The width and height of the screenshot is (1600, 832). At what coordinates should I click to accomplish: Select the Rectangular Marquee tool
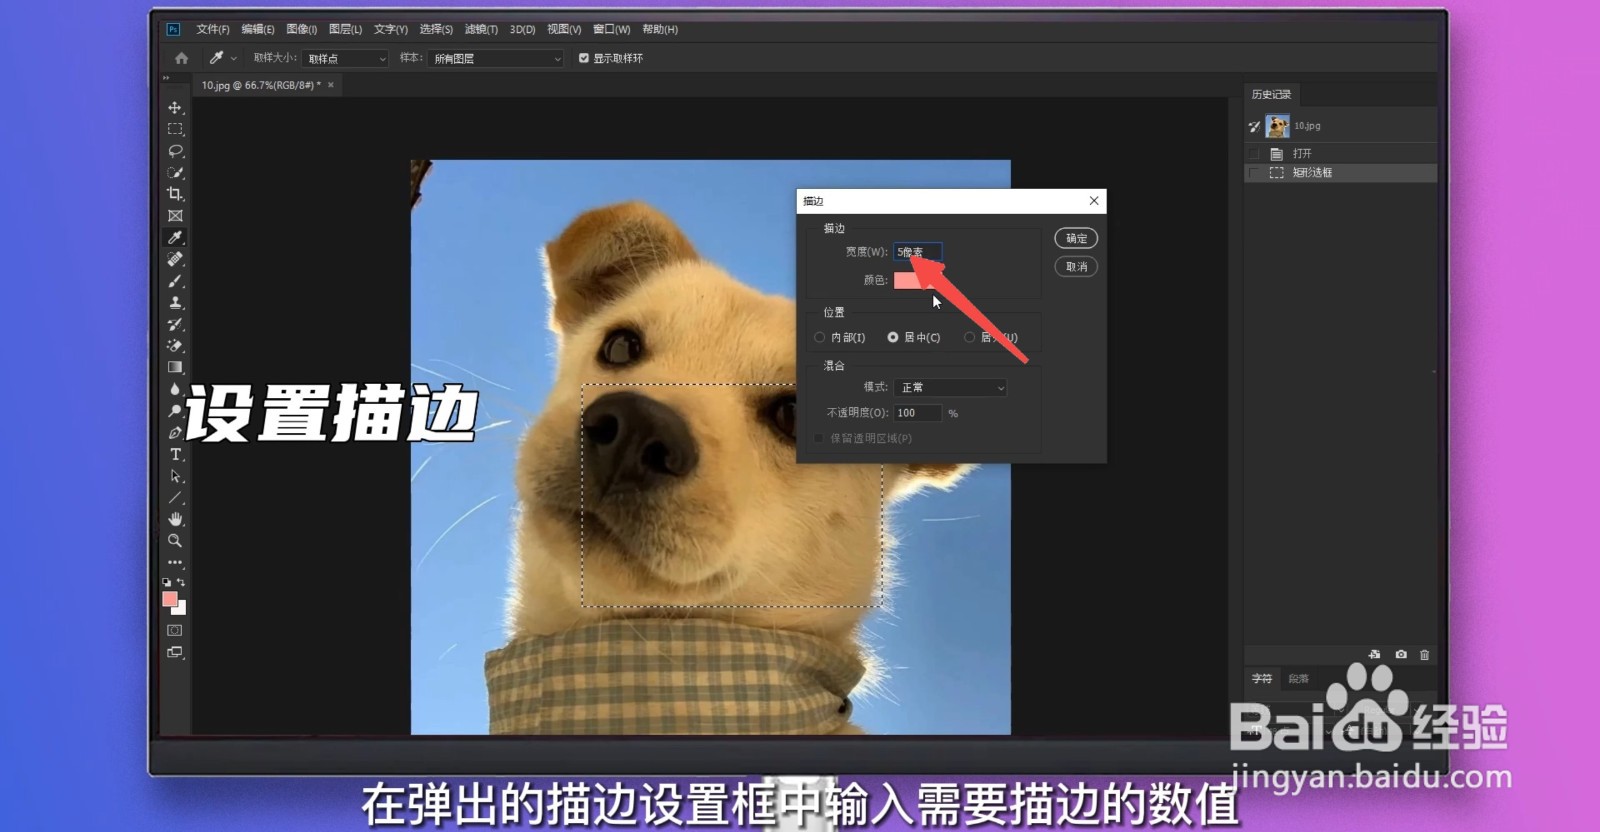175,129
